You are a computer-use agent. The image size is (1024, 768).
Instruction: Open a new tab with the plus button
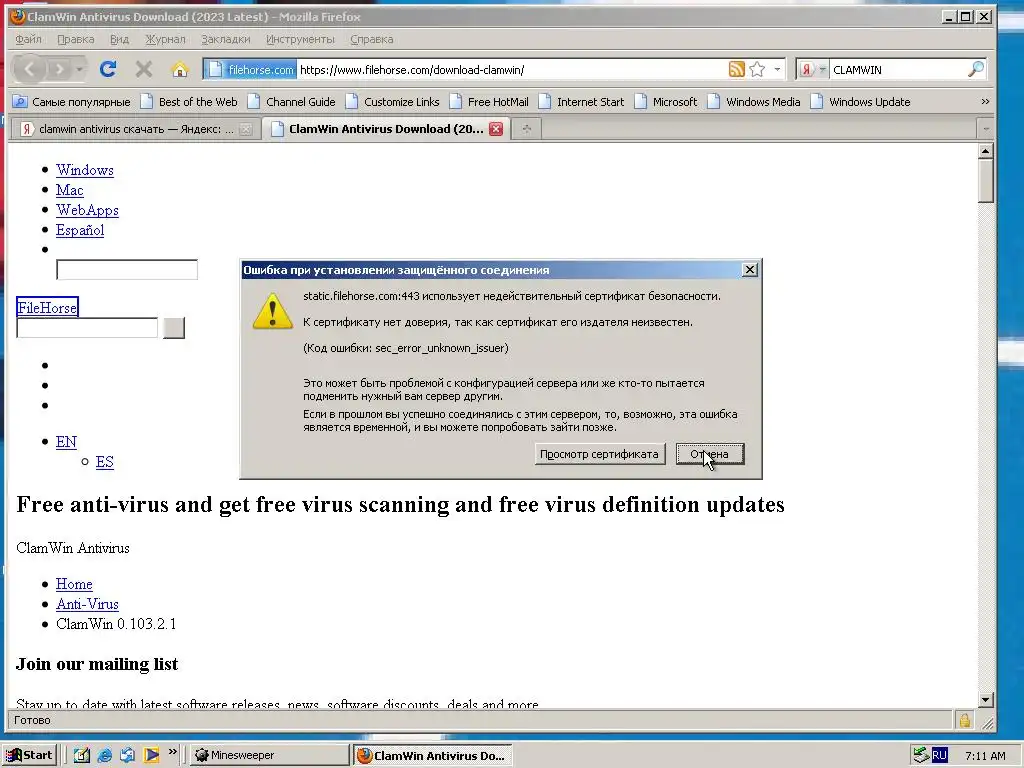point(526,129)
